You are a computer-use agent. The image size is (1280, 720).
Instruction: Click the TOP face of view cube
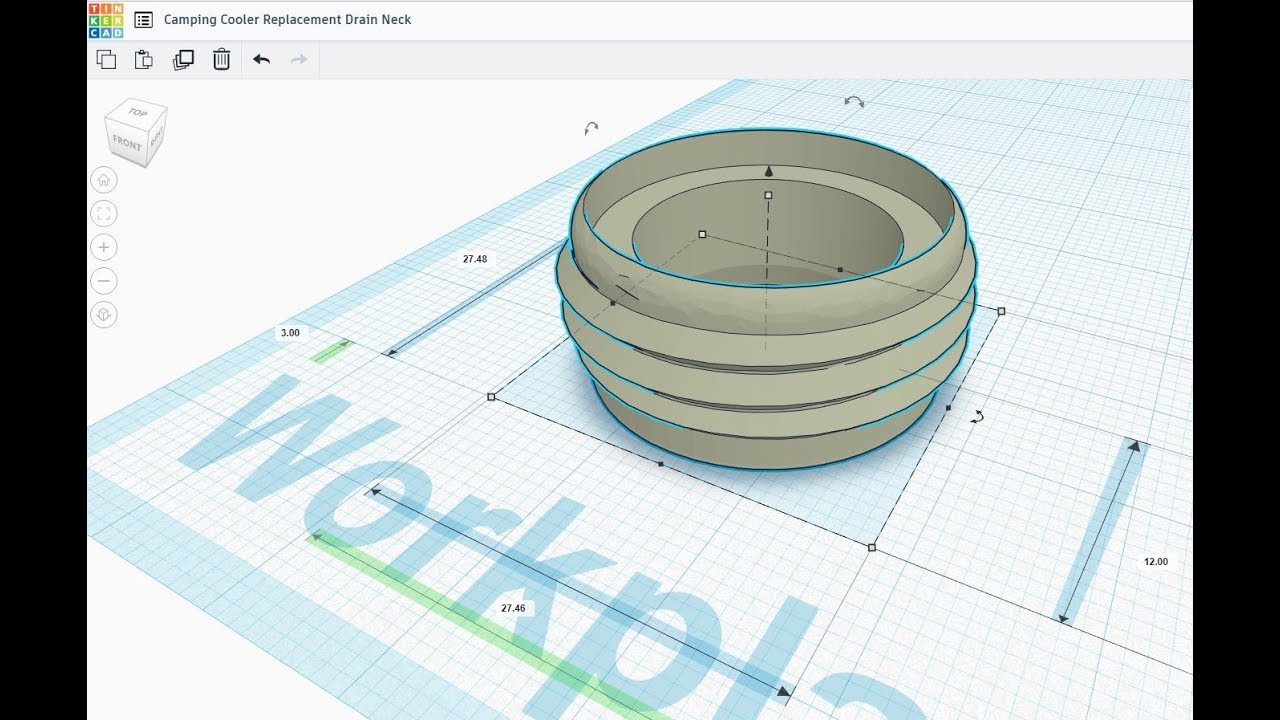pos(138,113)
